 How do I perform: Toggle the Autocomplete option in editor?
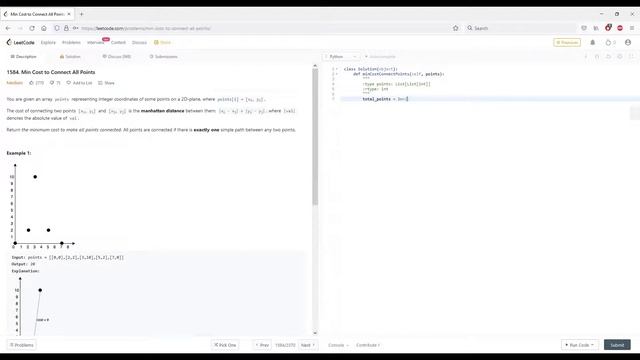point(380,57)
